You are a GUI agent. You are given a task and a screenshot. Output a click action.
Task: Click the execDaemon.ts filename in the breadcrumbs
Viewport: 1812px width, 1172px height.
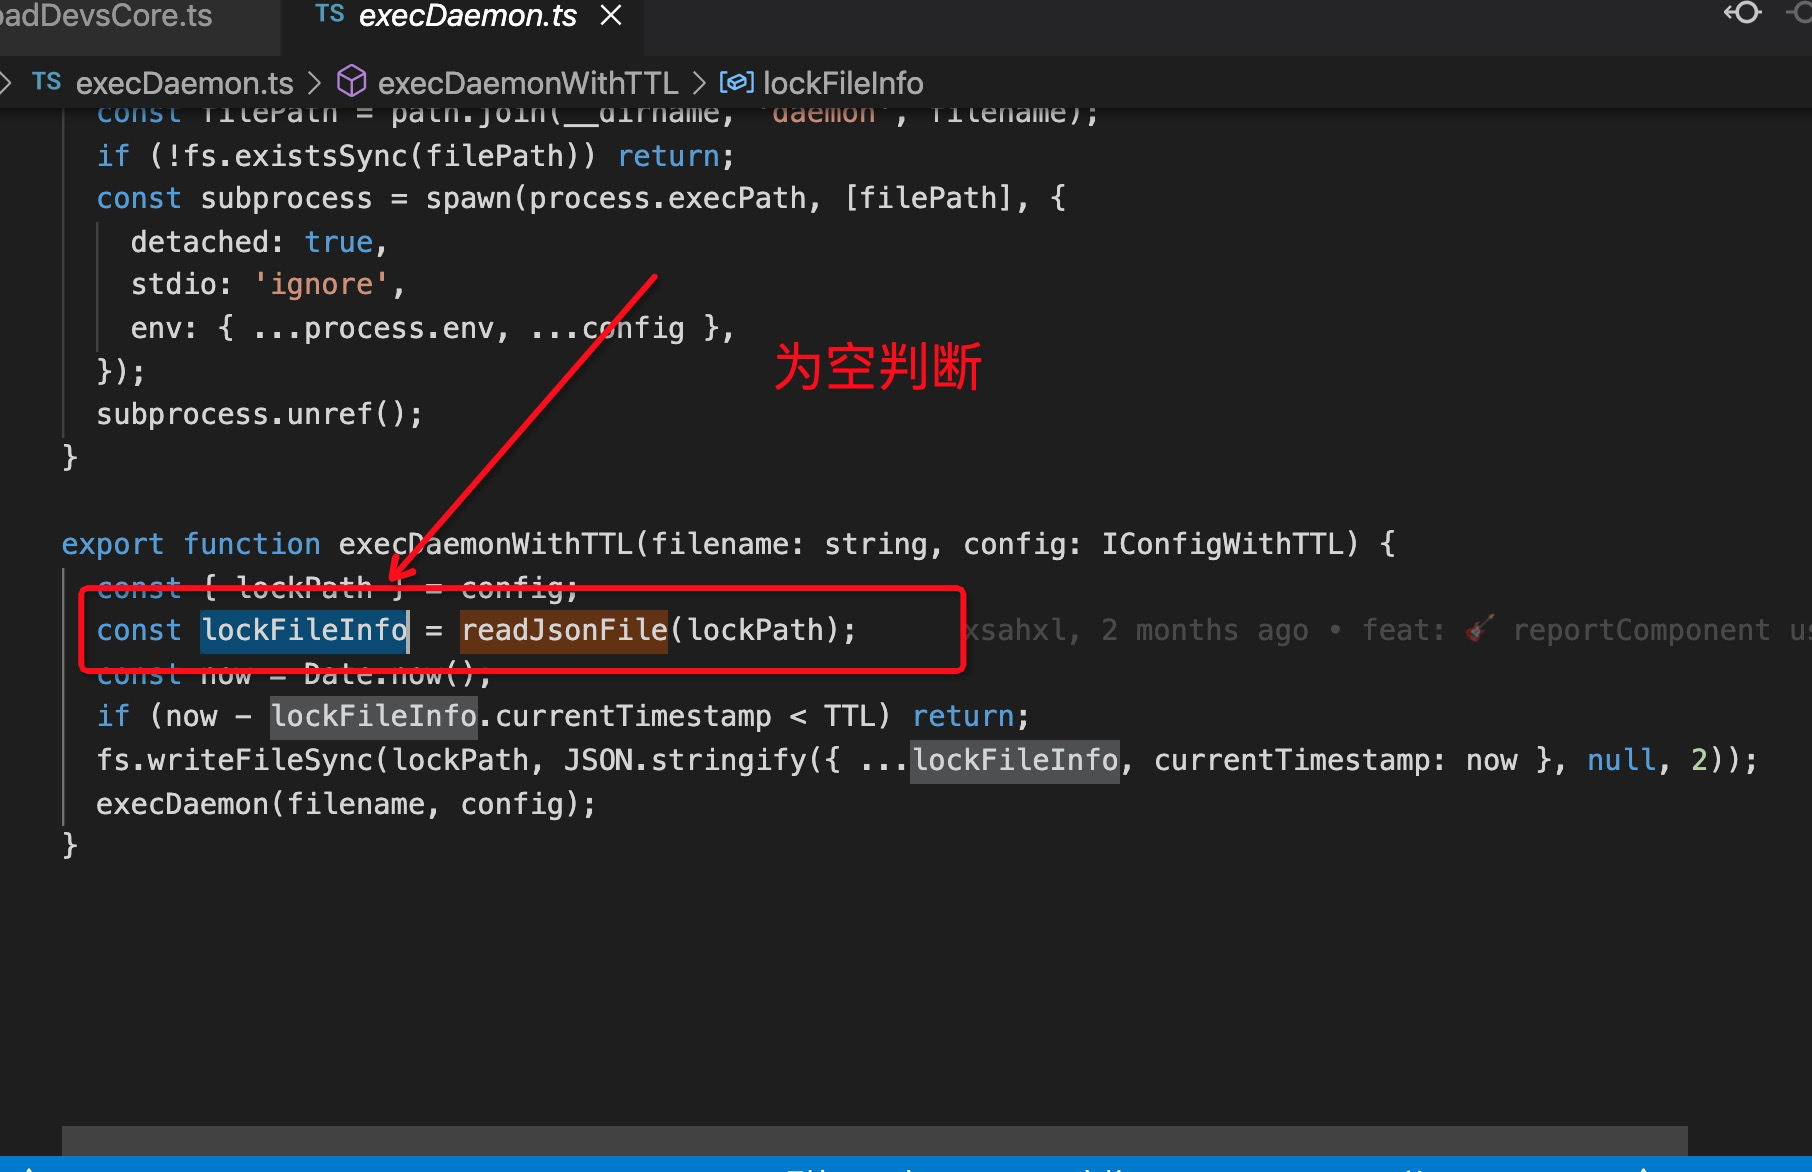pos(184,82)
